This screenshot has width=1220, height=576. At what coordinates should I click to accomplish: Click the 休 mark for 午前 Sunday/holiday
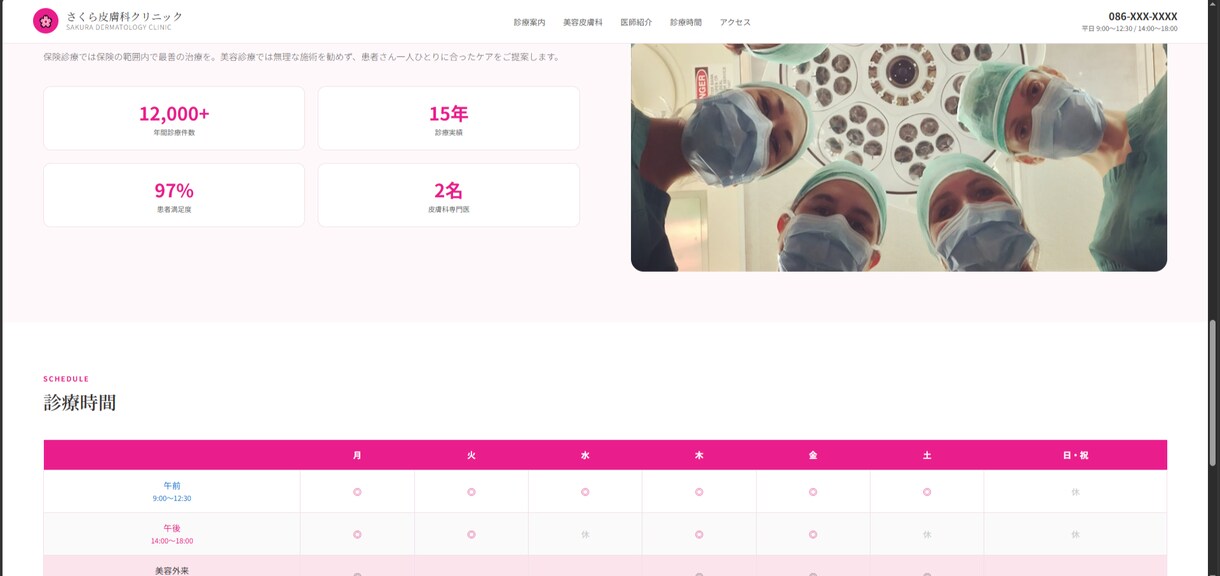(x=1076, y=492)
